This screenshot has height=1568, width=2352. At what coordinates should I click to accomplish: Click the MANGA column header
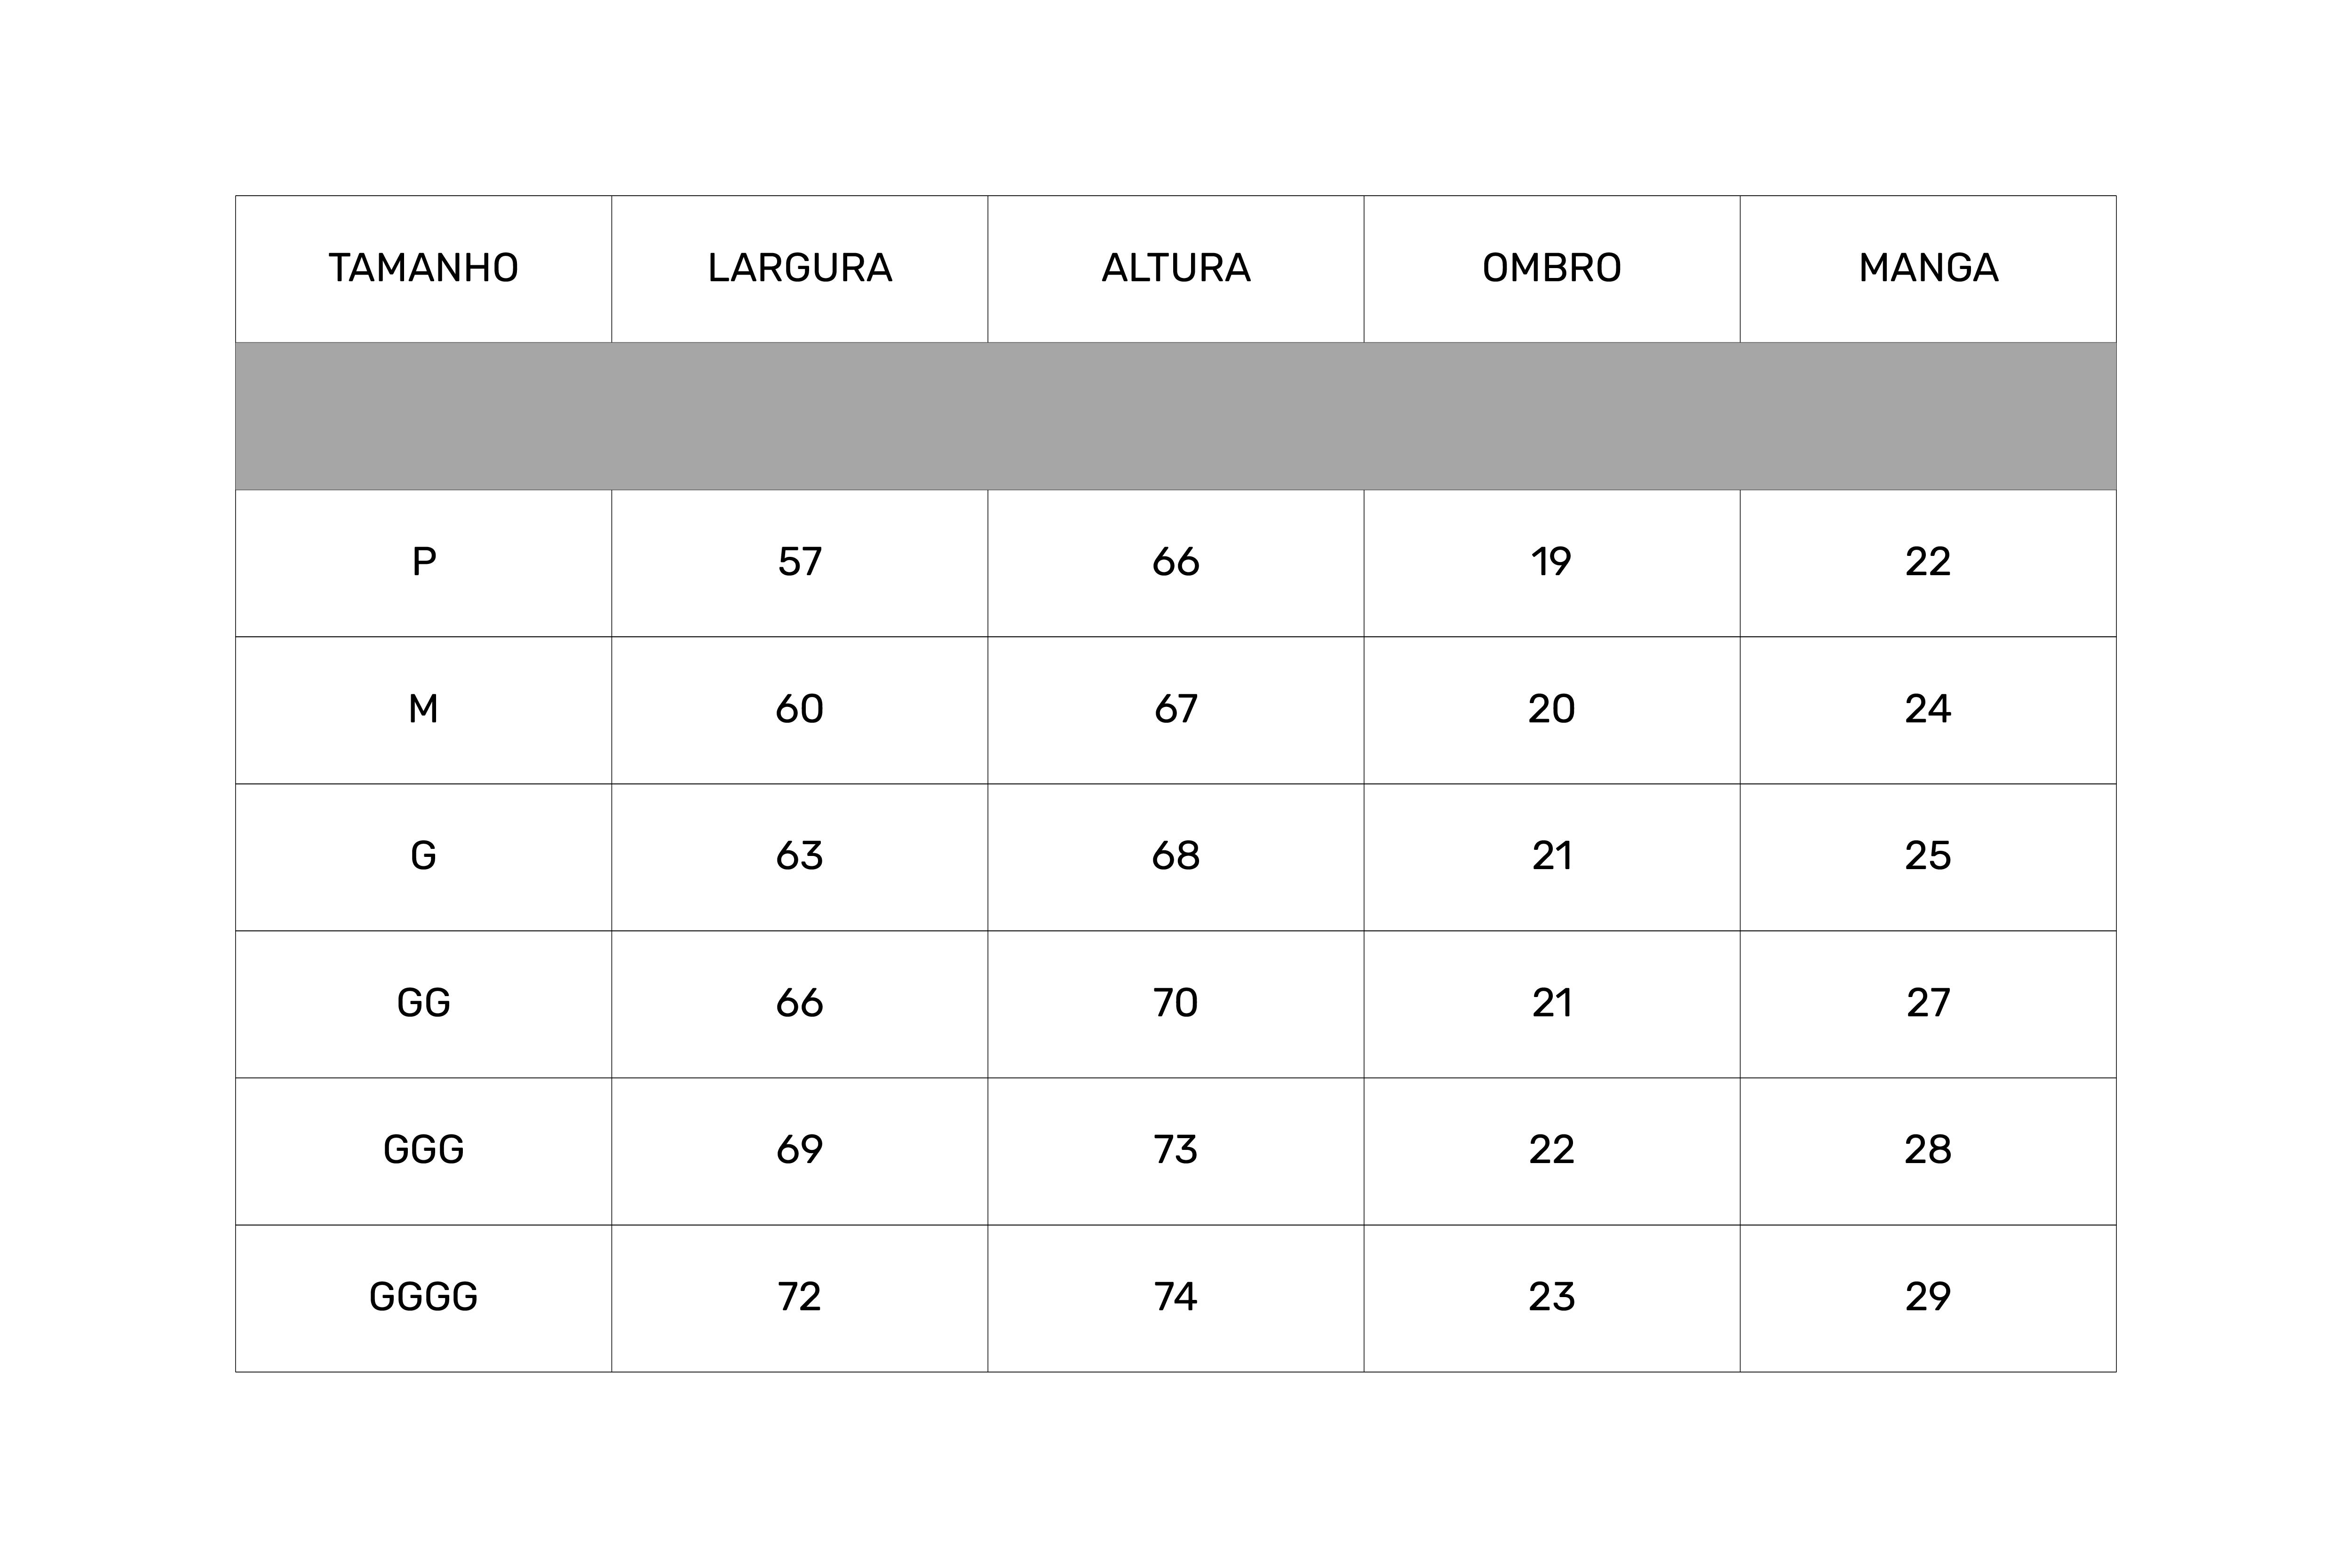(1927, 268)
